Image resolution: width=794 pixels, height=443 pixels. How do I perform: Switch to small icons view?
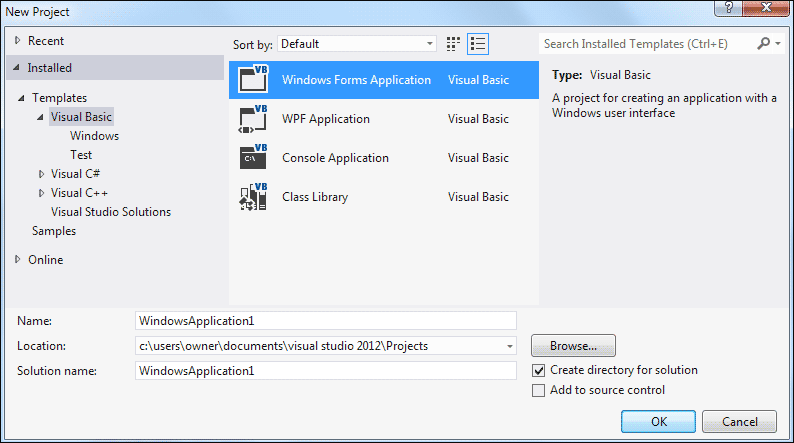click(454, 44)
